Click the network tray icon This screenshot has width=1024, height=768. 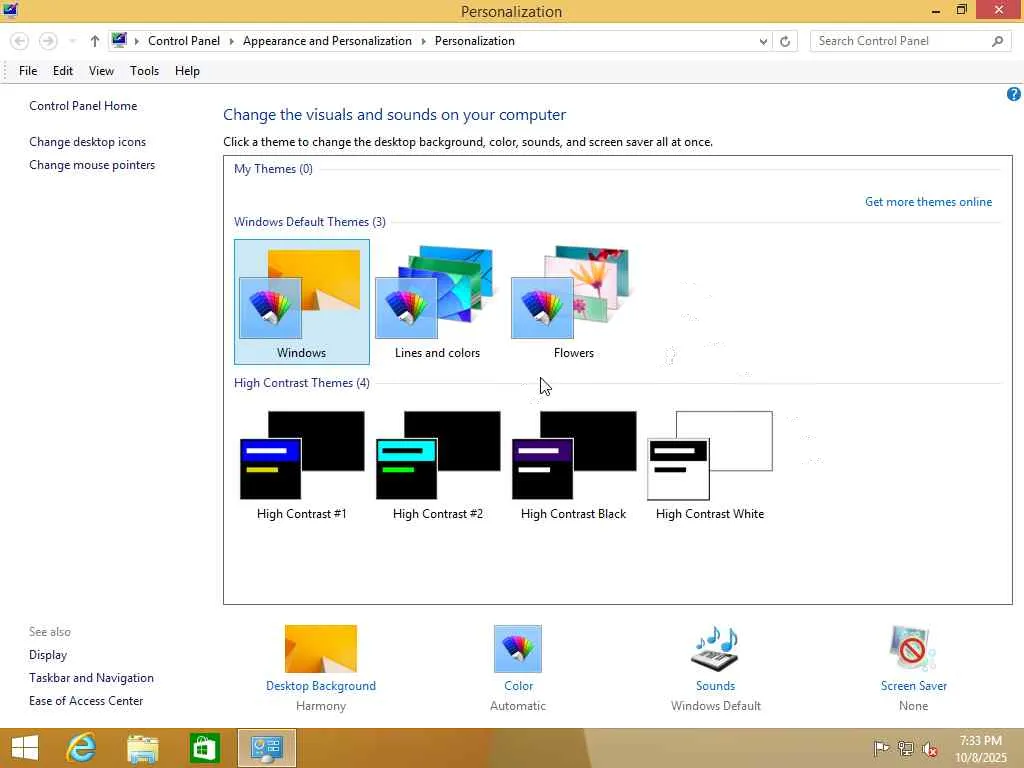[905, 748]
